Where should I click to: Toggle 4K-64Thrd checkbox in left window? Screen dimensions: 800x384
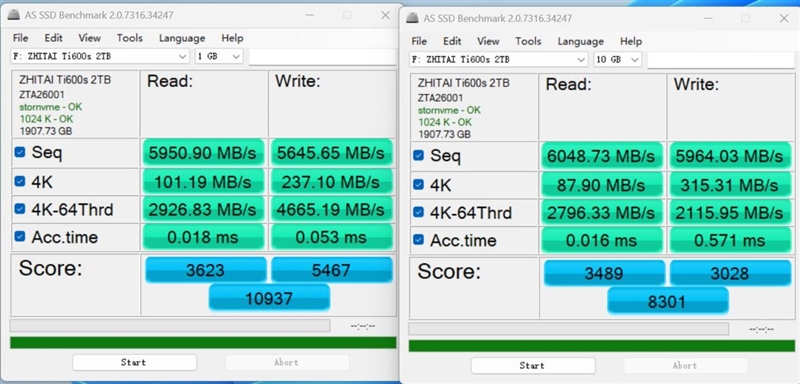(20, 209)
